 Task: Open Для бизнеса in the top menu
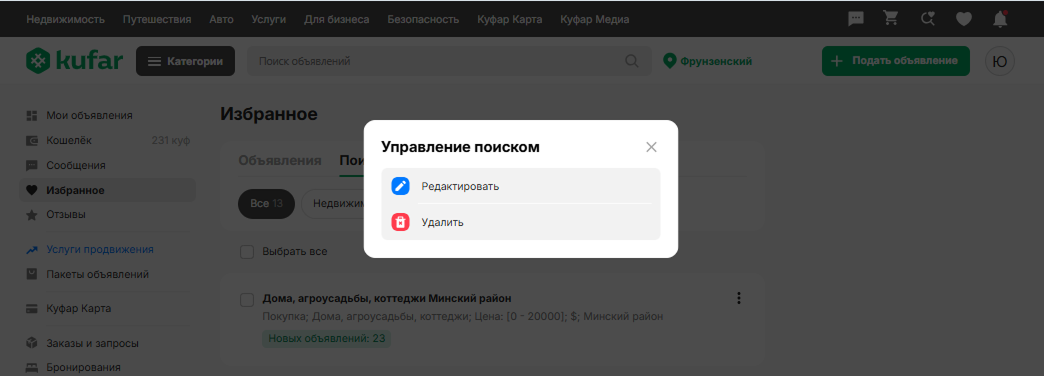point(337,19)
